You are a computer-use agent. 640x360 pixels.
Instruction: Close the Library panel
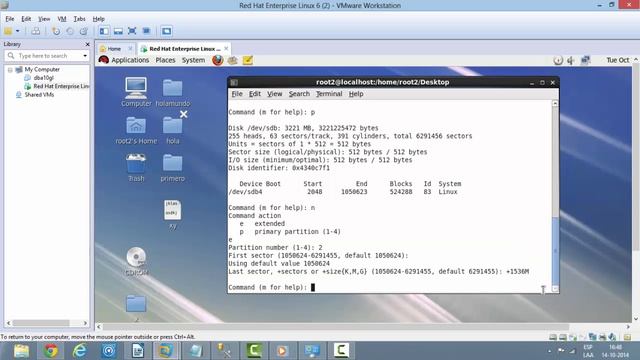87,44
